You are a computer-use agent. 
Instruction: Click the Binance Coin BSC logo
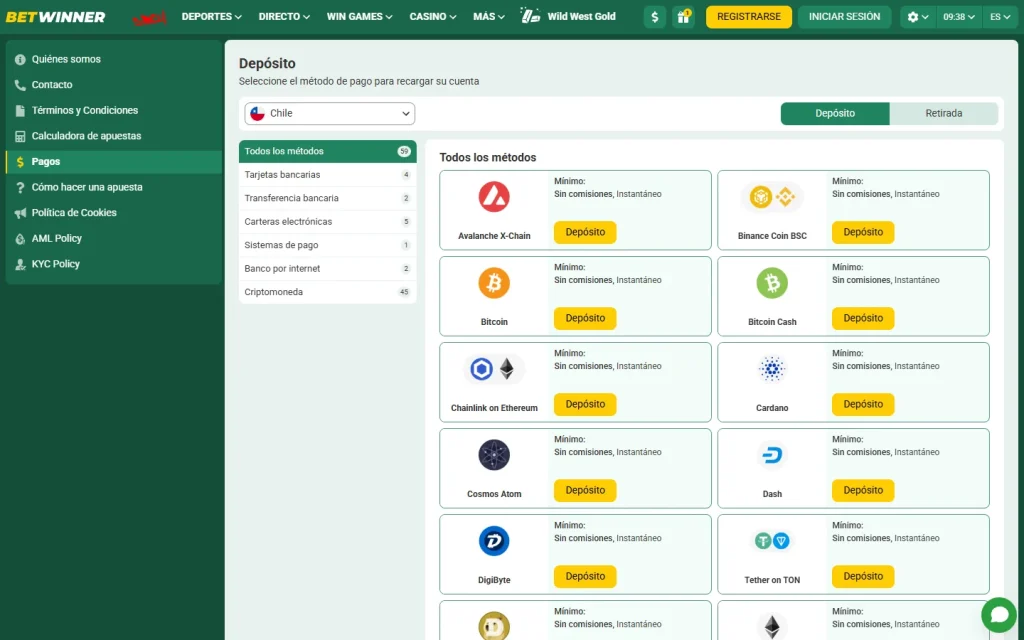[772, 197]
